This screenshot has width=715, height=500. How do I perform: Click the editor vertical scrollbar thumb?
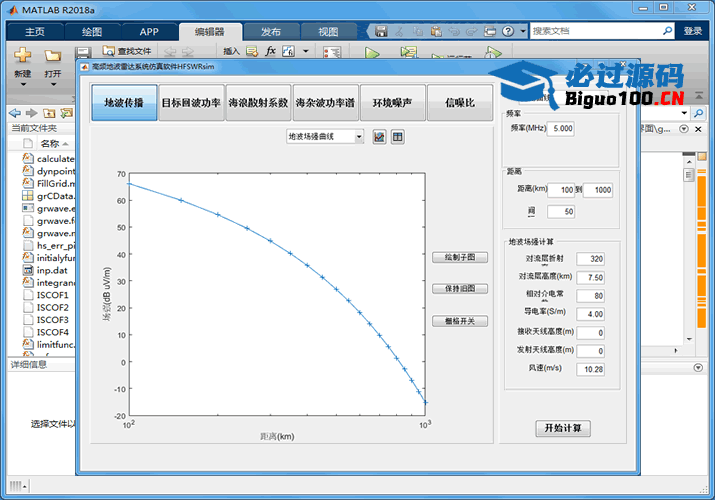pos(689,175)
